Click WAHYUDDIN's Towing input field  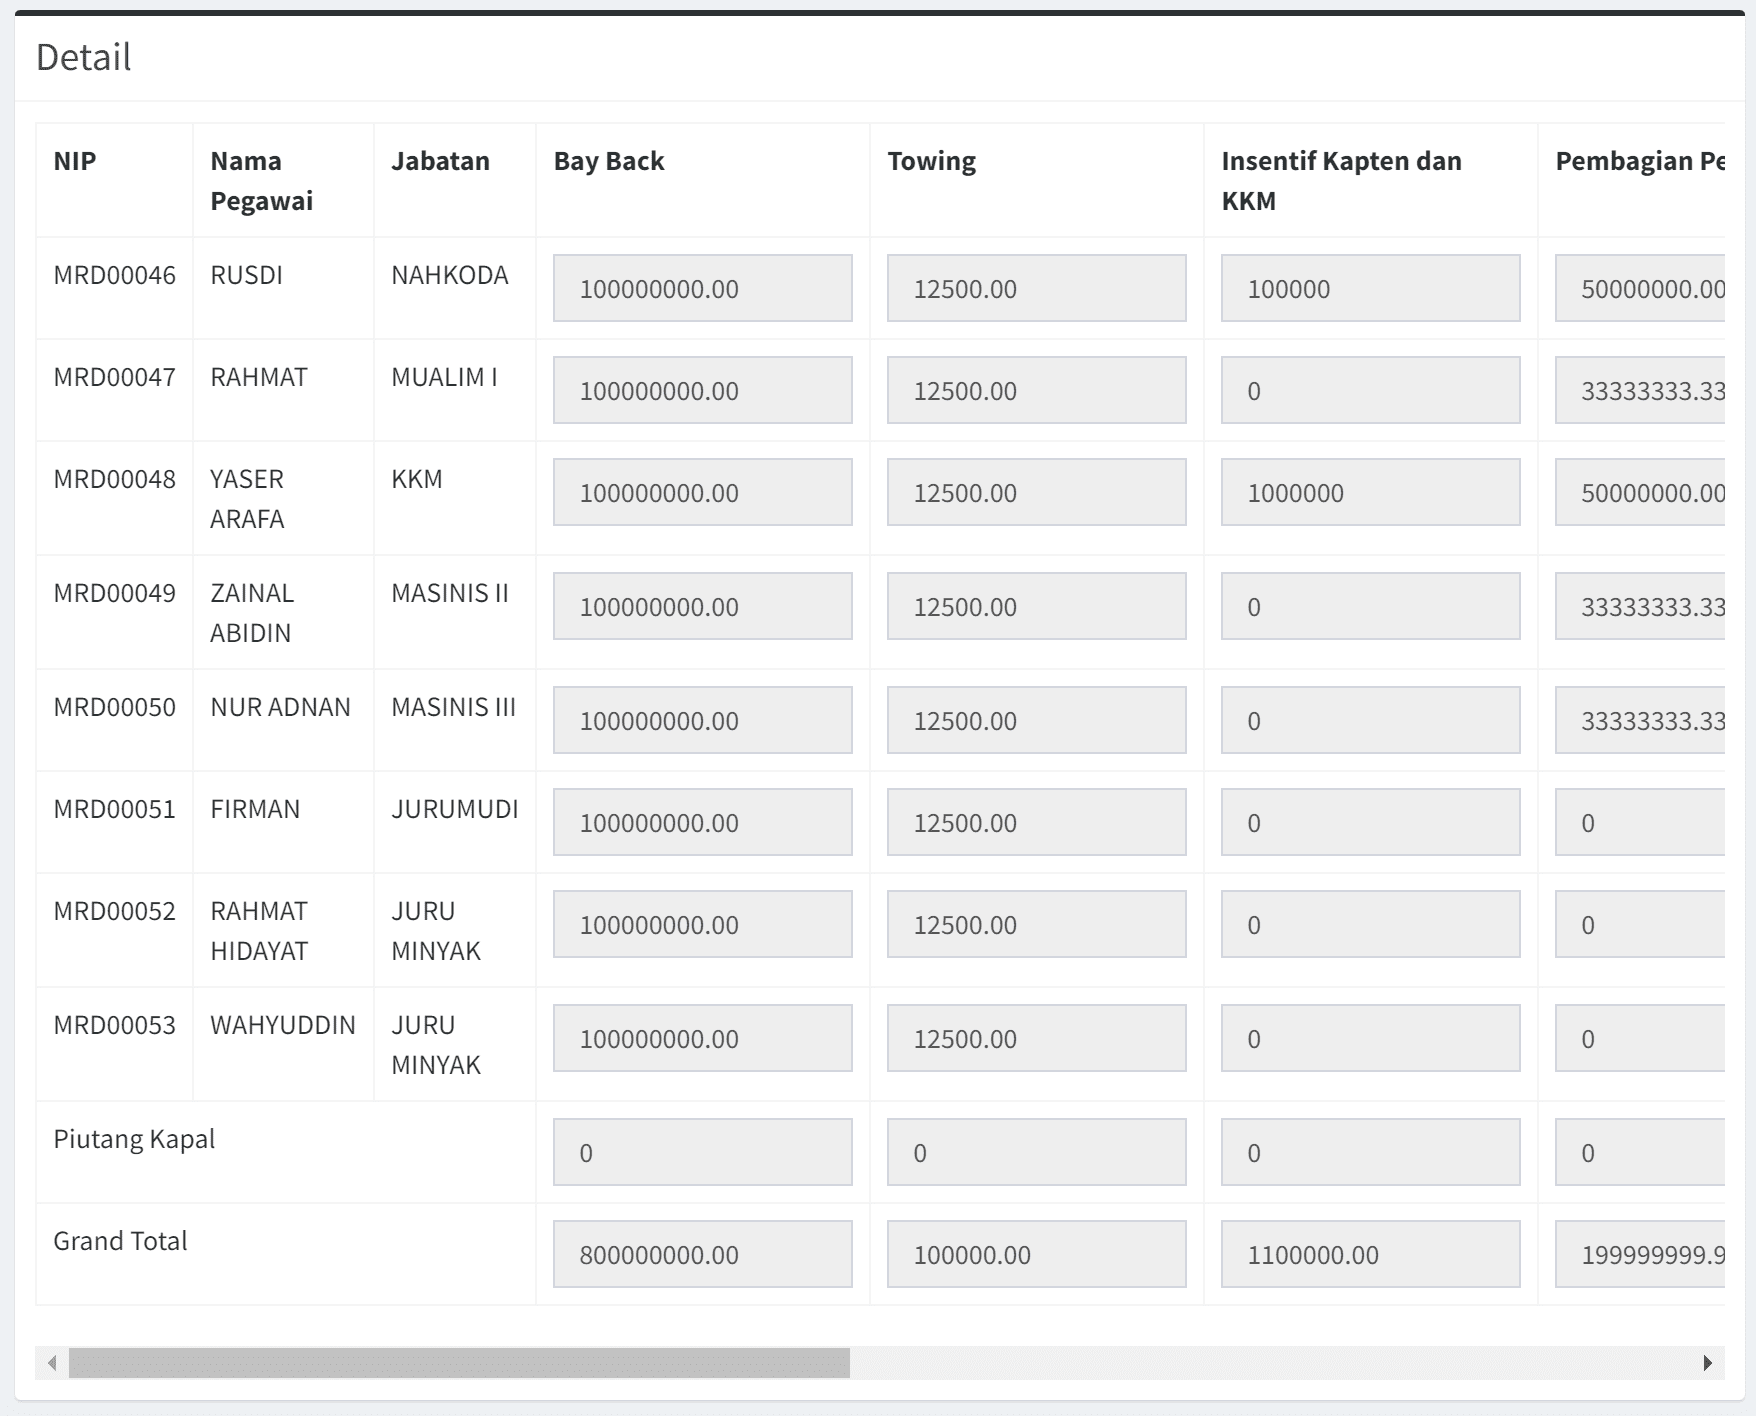click(x=1036, y=1039)
